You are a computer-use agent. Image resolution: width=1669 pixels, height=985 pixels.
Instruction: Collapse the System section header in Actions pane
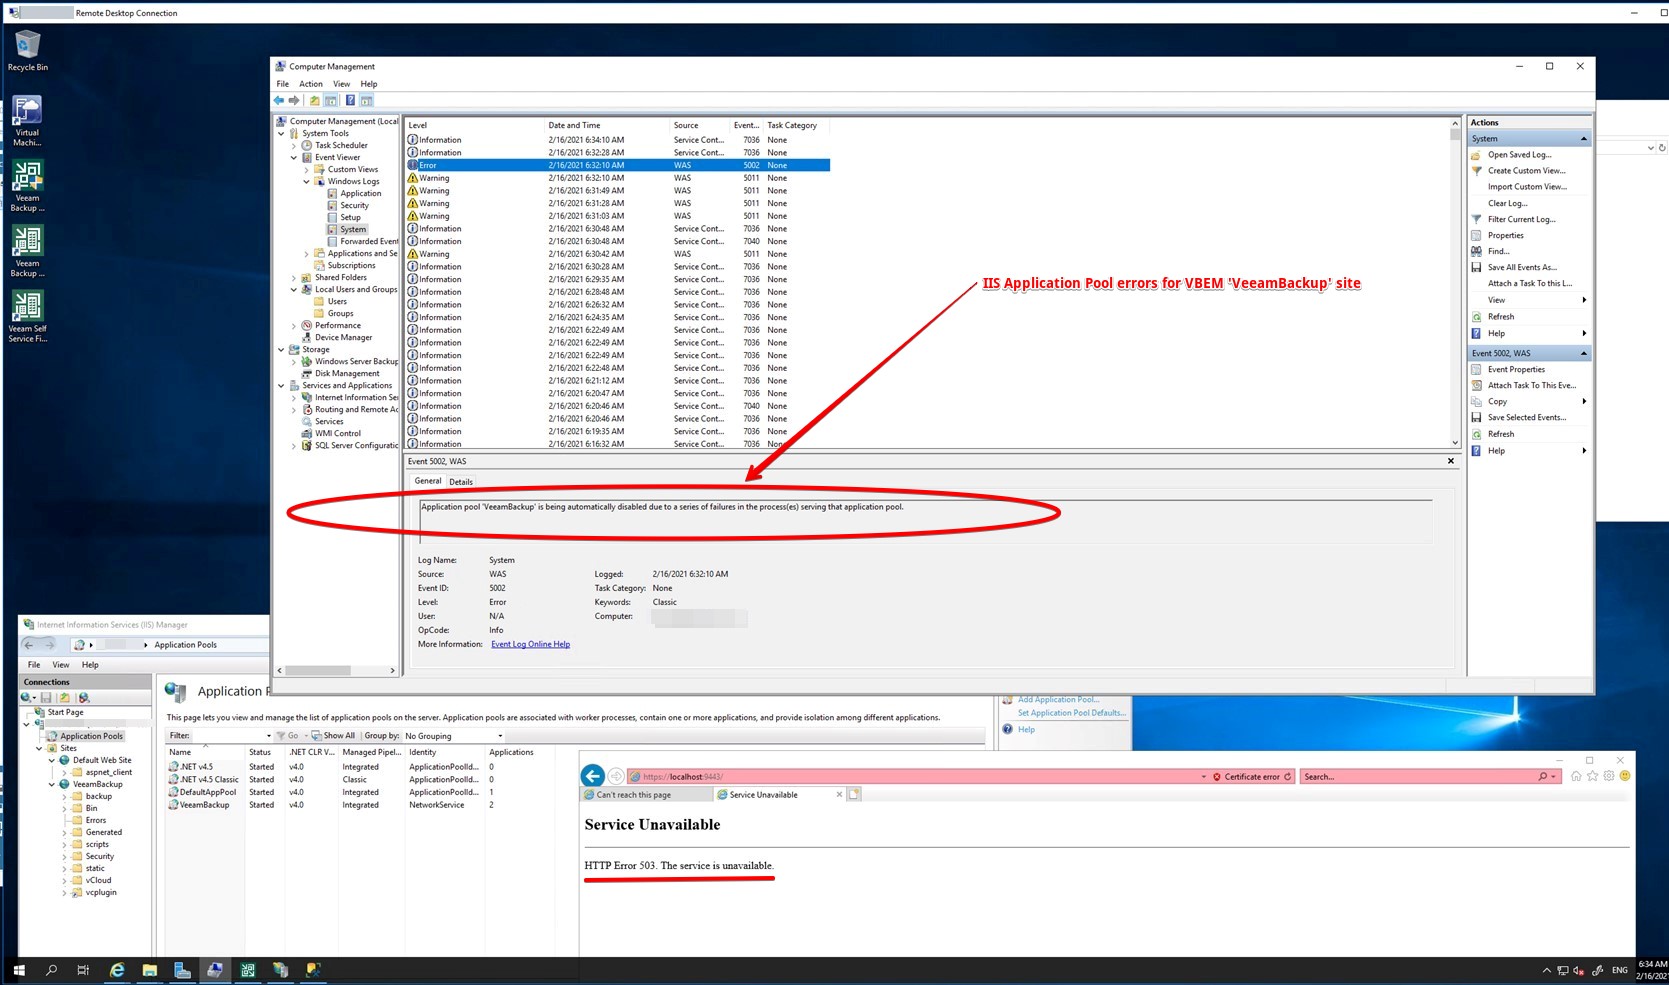click(x=1583, y=138)
